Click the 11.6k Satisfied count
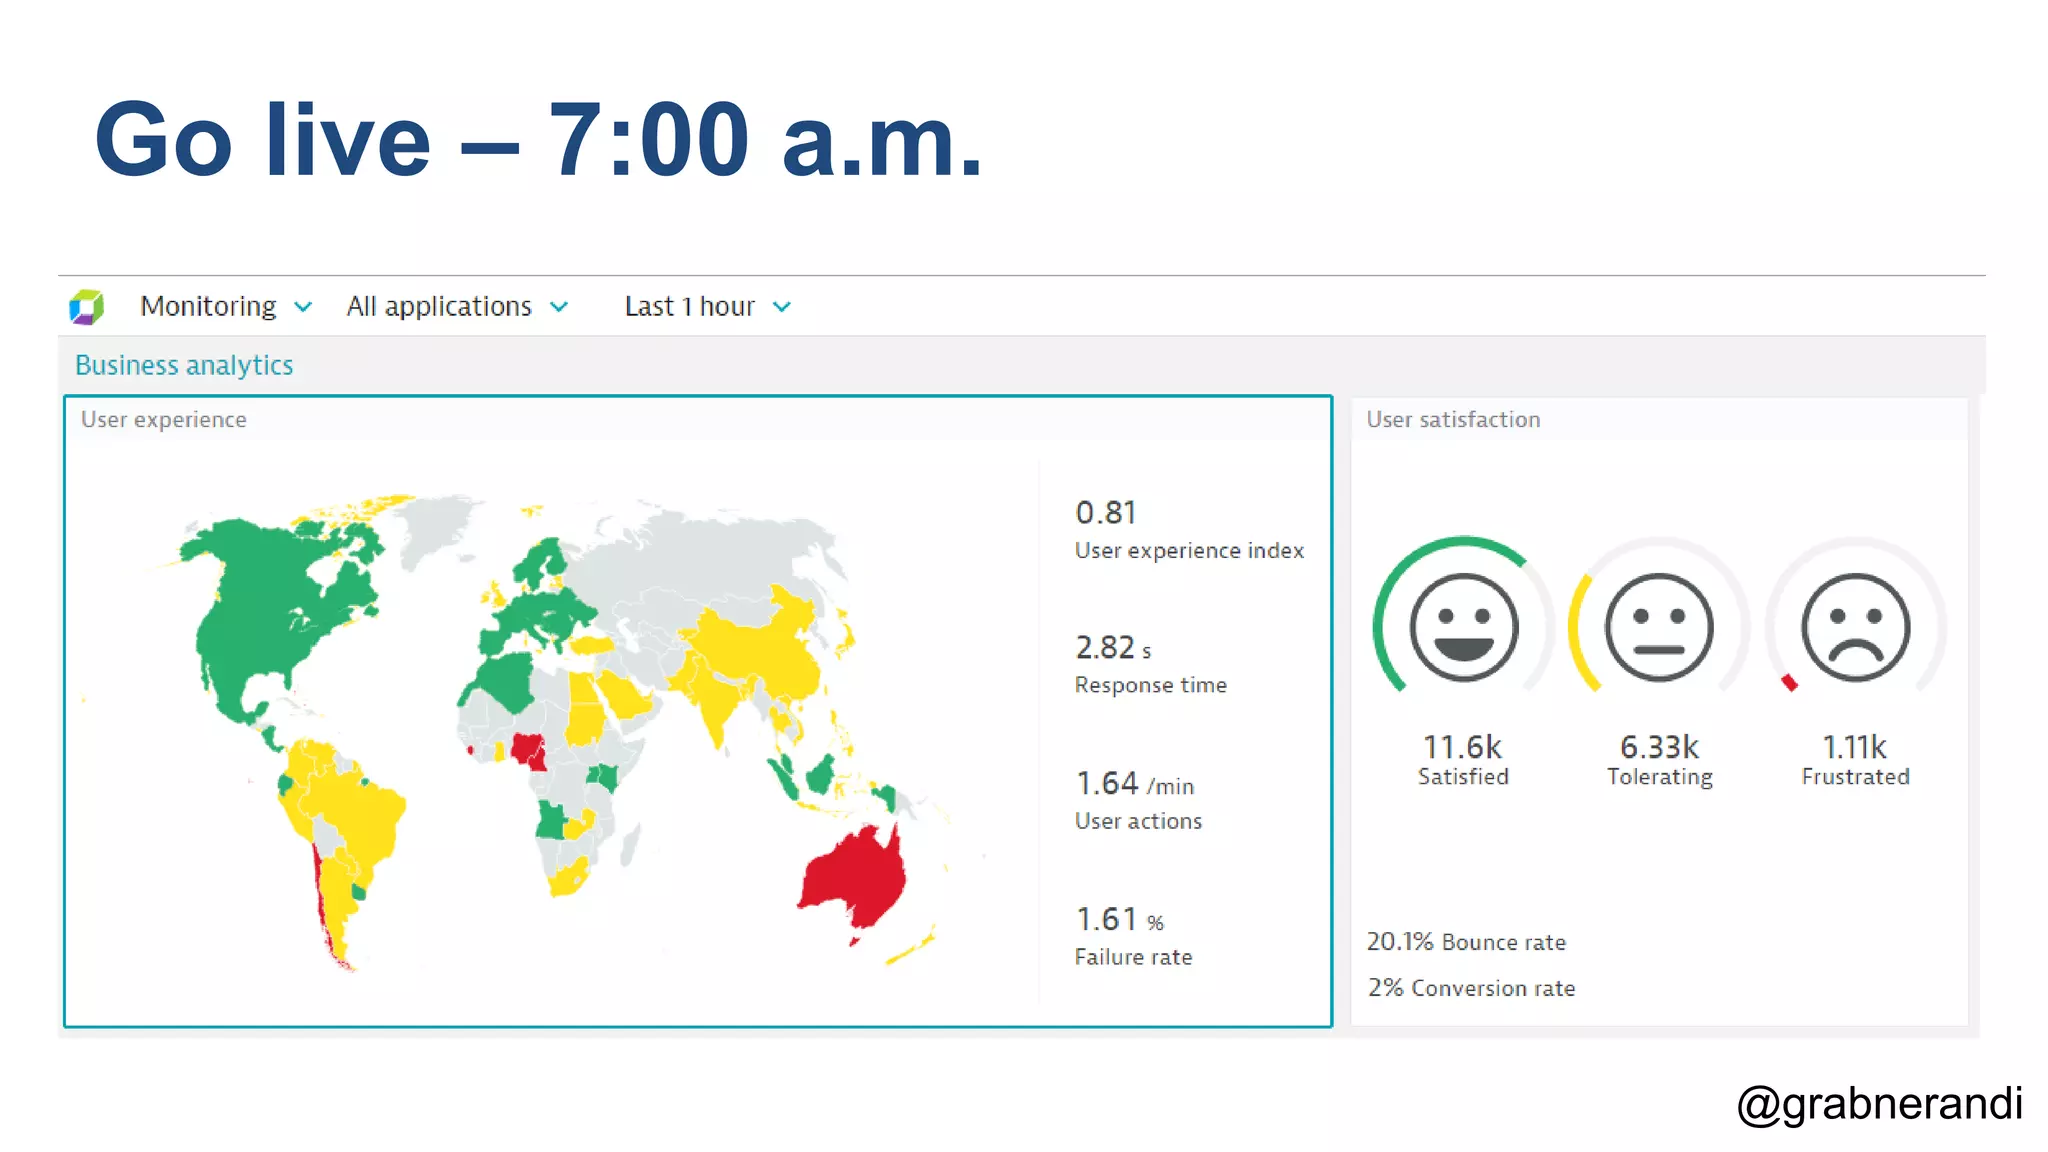The width and height of the screenshot is (2048, 1152). [1462, 747]
